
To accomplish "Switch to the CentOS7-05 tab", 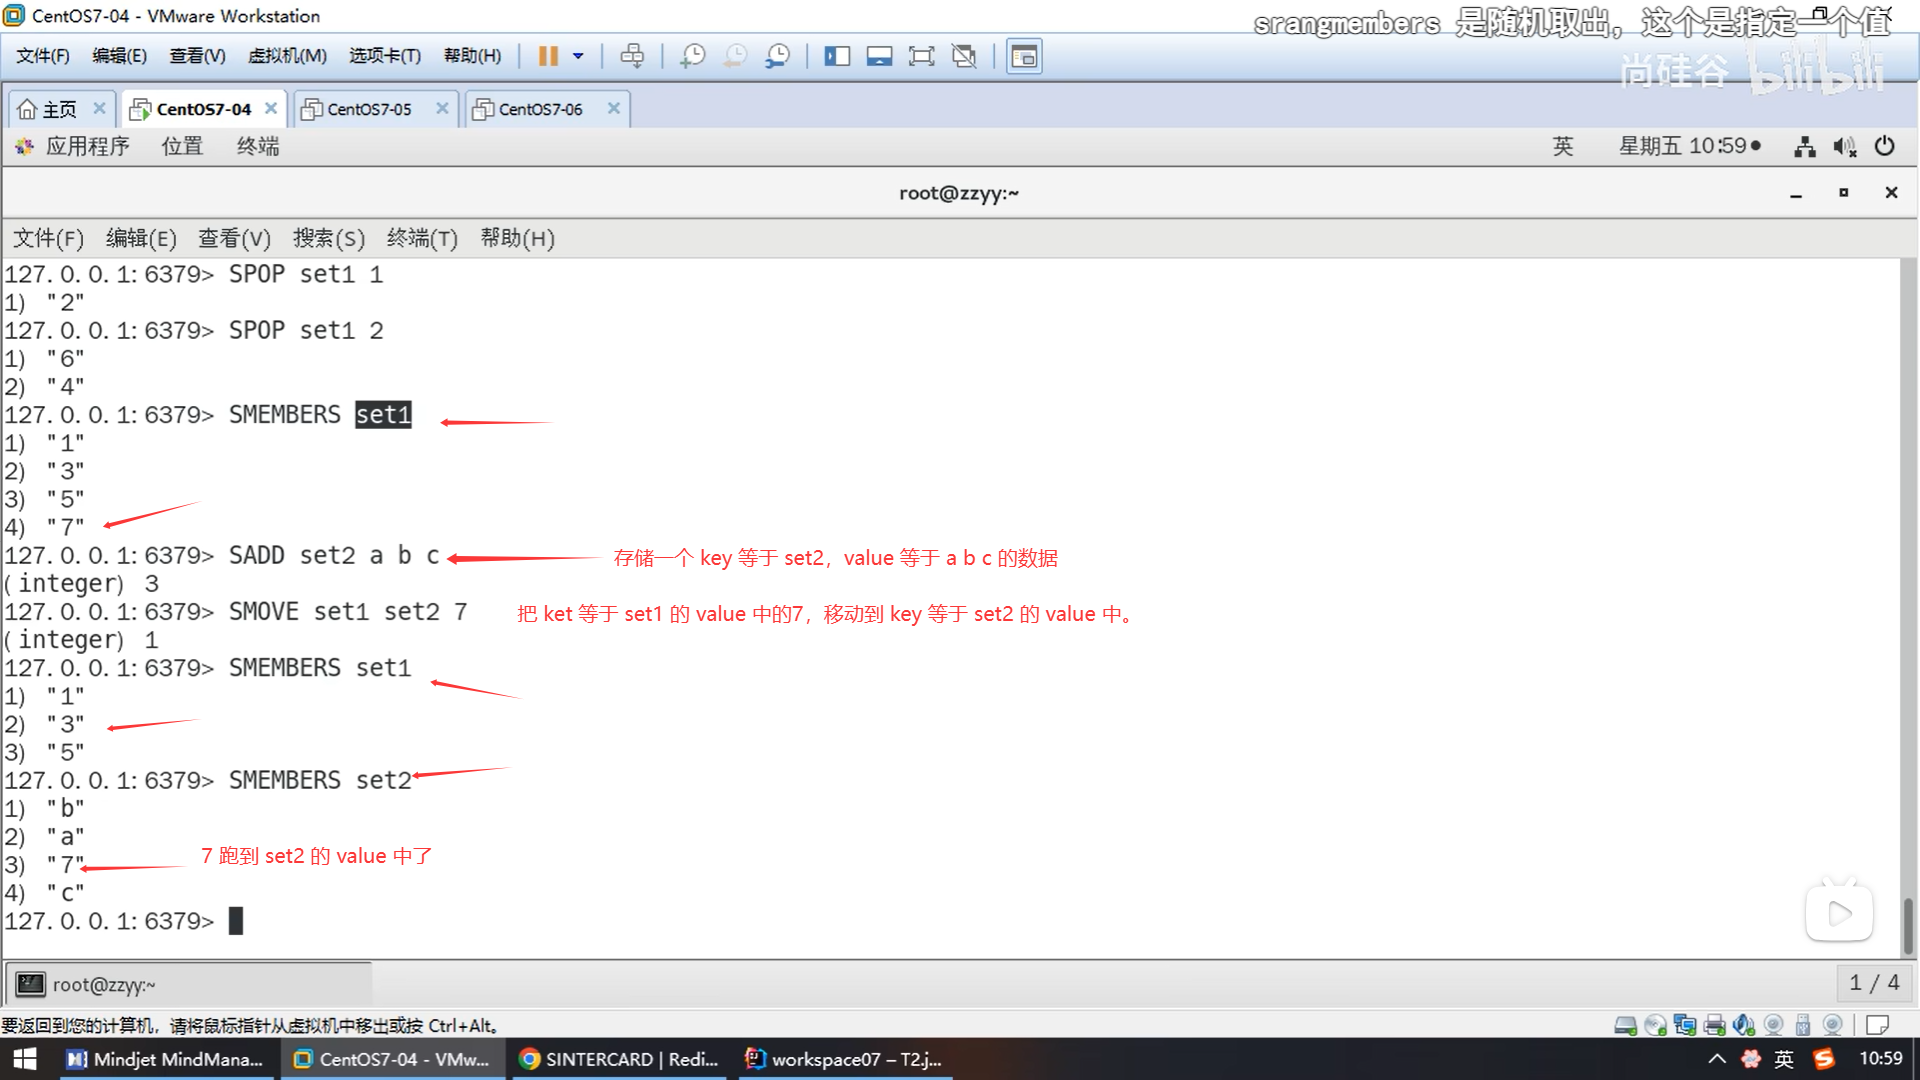I will pyautogui.click(x=369, y=109).
